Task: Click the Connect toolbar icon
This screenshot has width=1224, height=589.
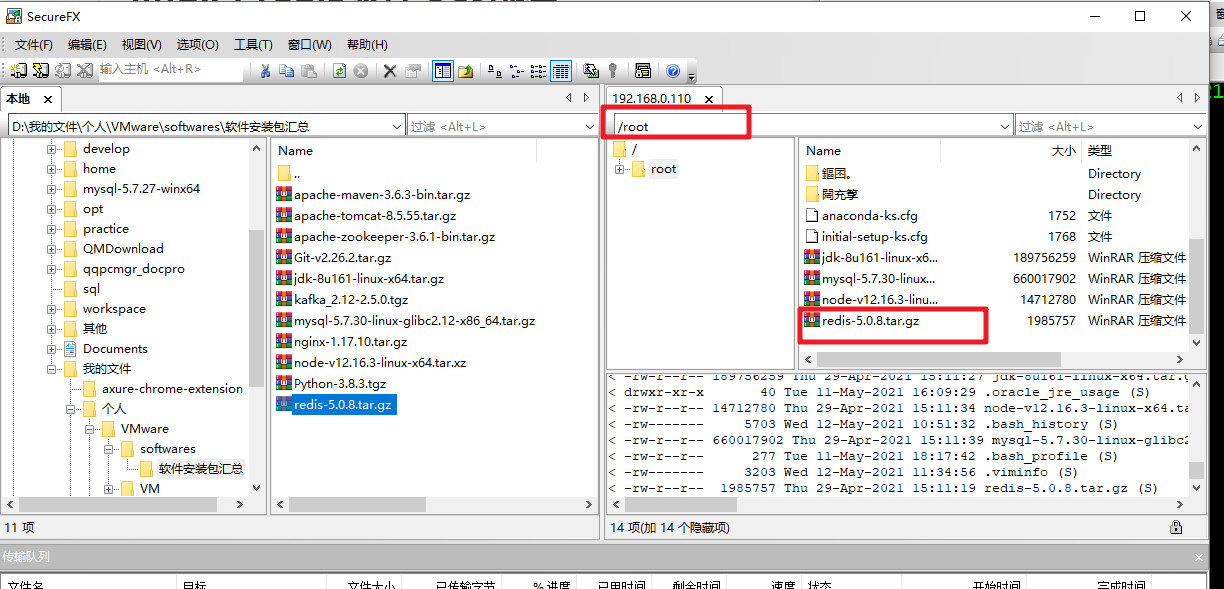Action: click(18, 70)
